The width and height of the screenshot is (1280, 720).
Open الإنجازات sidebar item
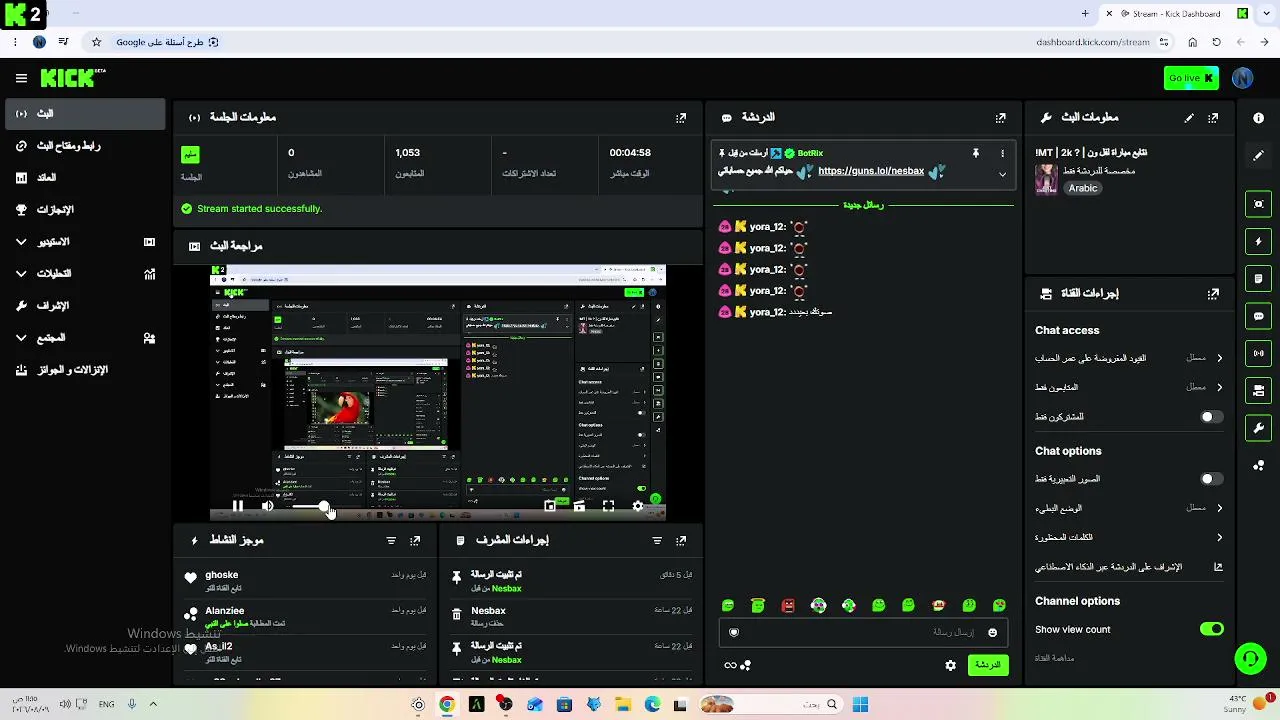[84, 210]
